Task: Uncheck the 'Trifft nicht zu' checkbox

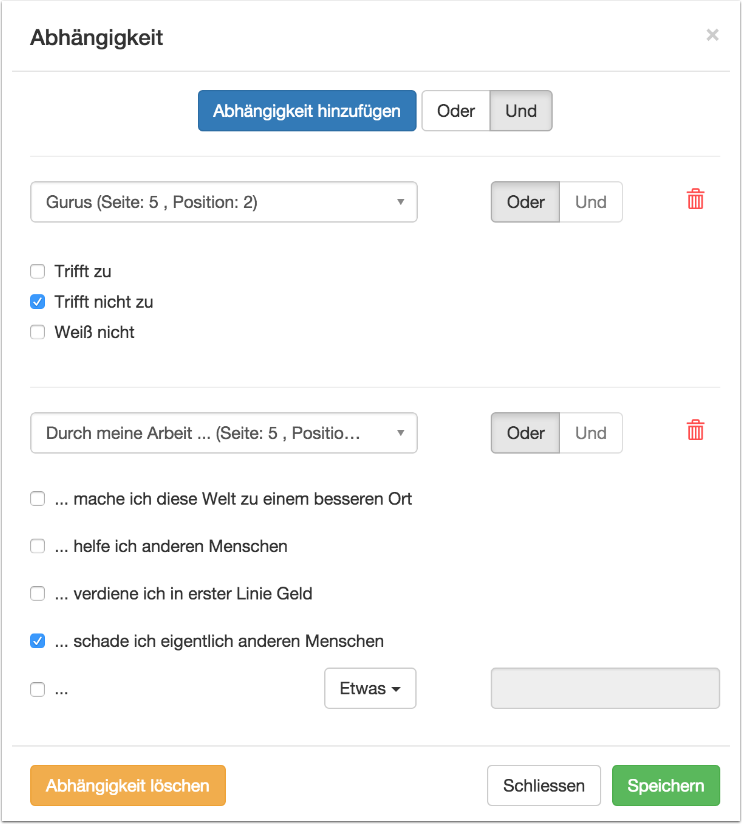Action: point(38,301)
